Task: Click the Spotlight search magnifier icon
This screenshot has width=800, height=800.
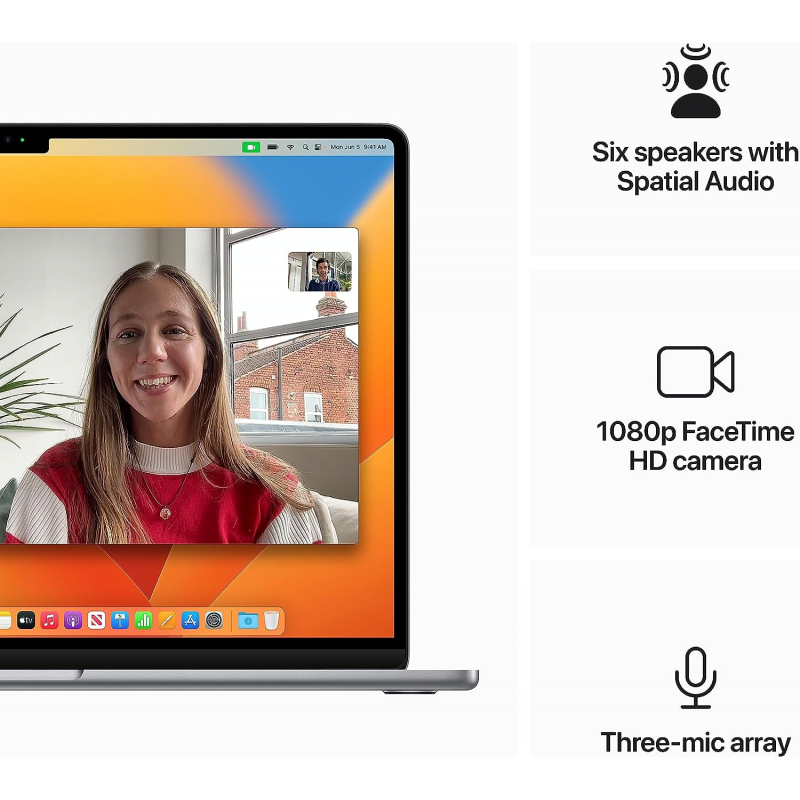Action: [x=305, y=147]
